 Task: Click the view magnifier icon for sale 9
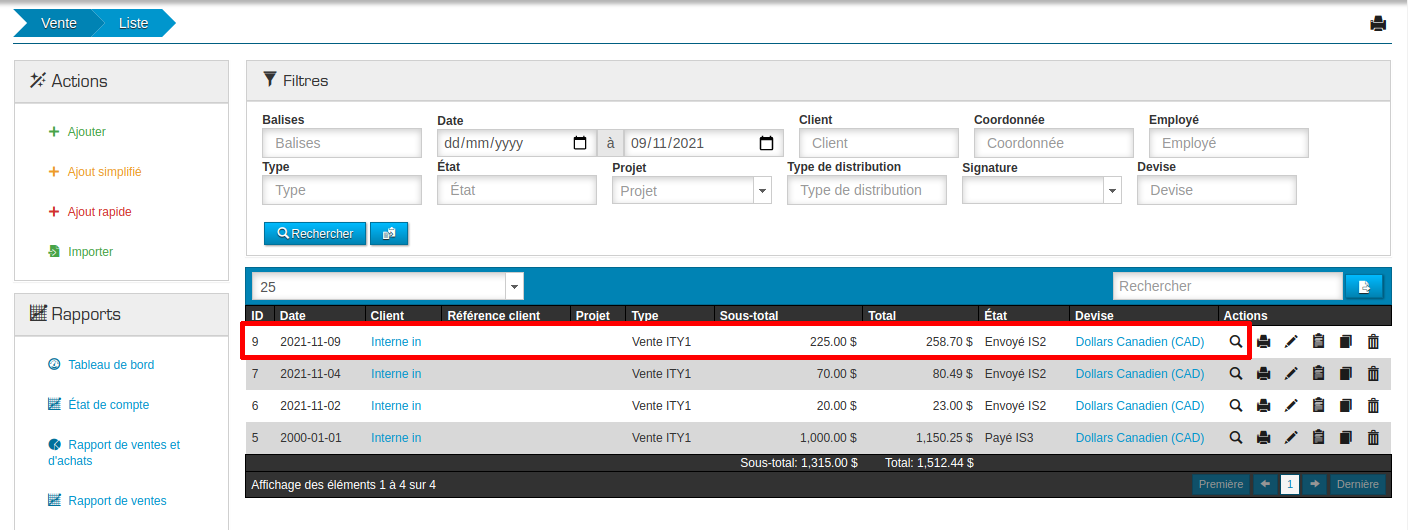tap(1236, 342)
